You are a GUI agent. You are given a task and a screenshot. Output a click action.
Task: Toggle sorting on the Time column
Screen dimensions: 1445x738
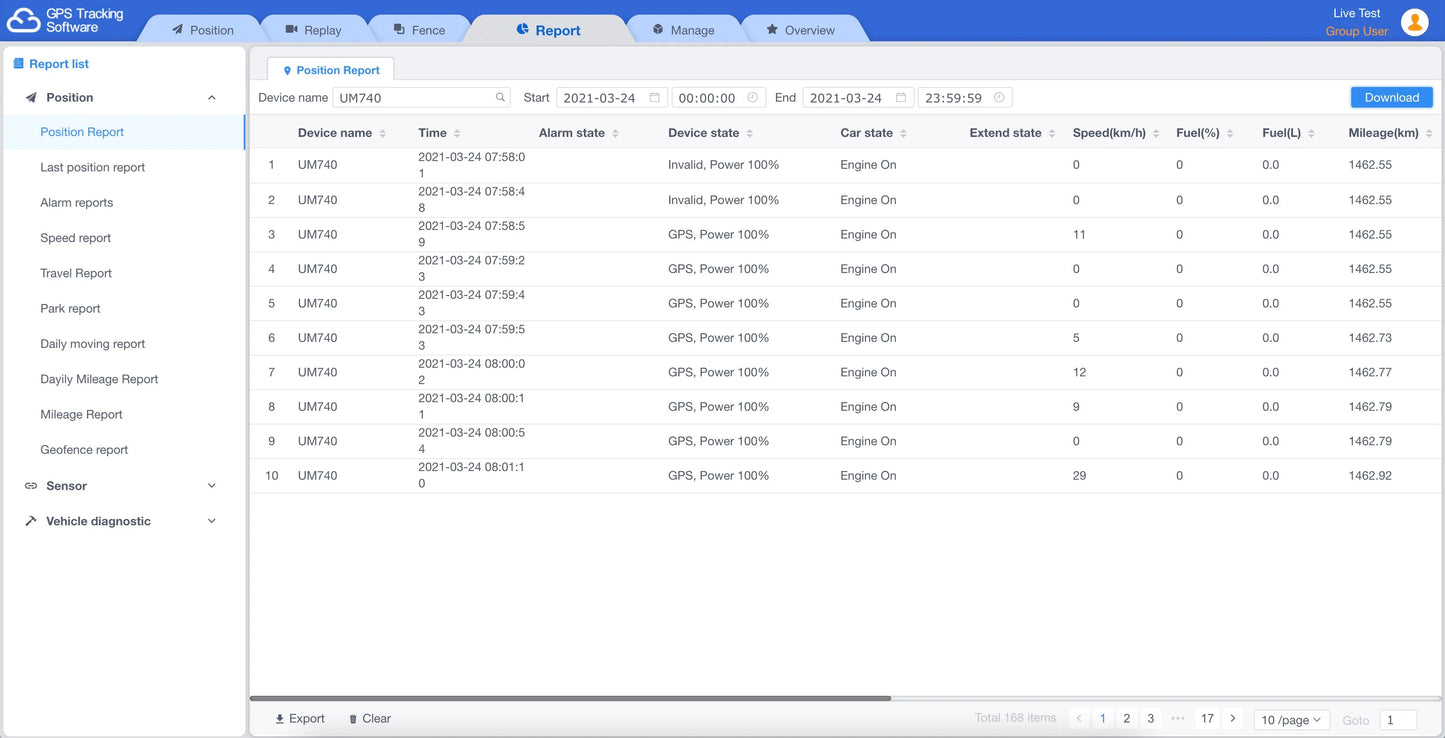pos(459,132)
